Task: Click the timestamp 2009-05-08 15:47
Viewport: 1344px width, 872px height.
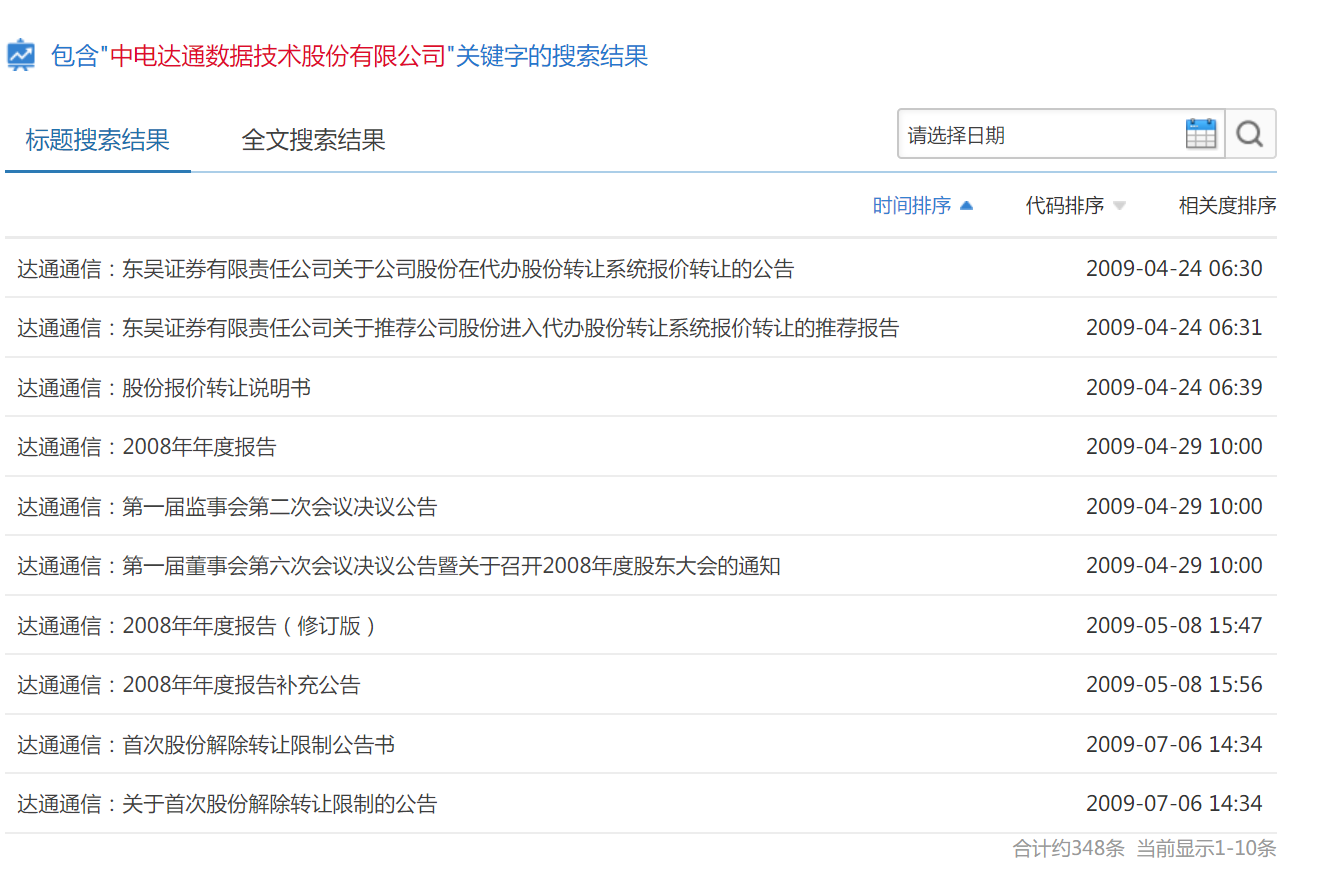Action: pos(1174,625)
